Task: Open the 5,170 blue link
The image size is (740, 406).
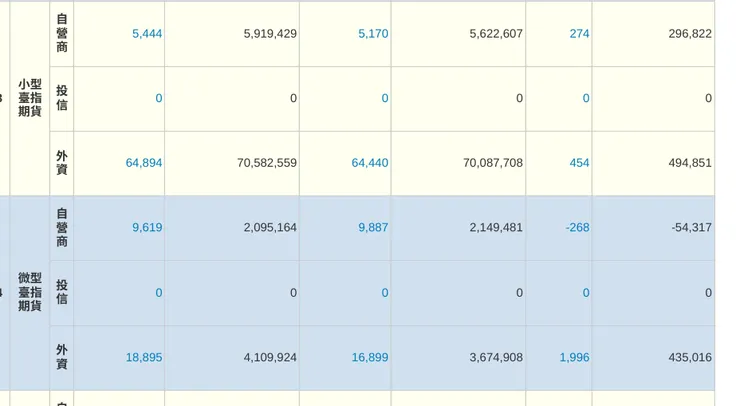Action: [x=373, y=34]
